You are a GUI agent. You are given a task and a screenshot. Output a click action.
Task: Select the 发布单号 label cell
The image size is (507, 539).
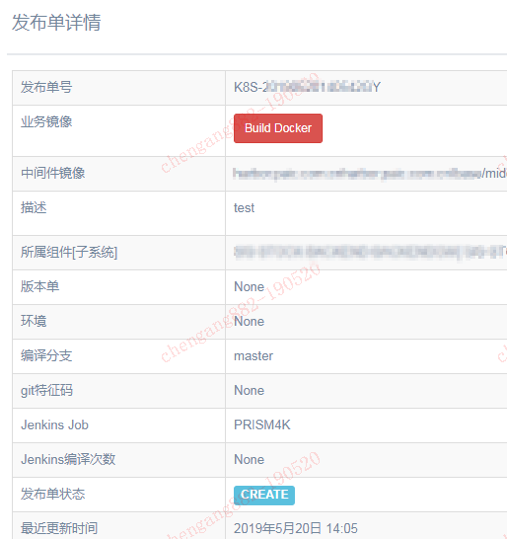(x=119, y=88)
